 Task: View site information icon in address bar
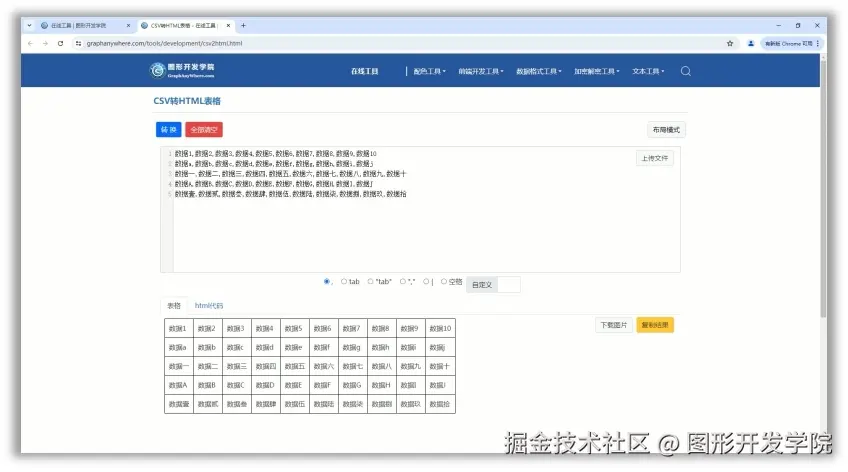[x=78, y=43]
